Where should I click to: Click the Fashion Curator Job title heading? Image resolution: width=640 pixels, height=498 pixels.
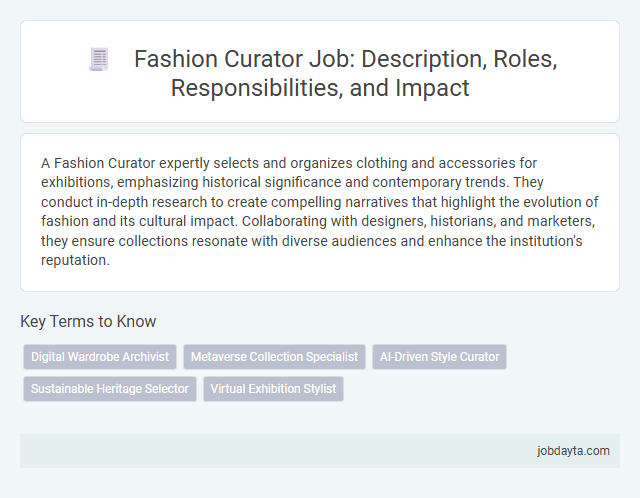click(346, 73)
